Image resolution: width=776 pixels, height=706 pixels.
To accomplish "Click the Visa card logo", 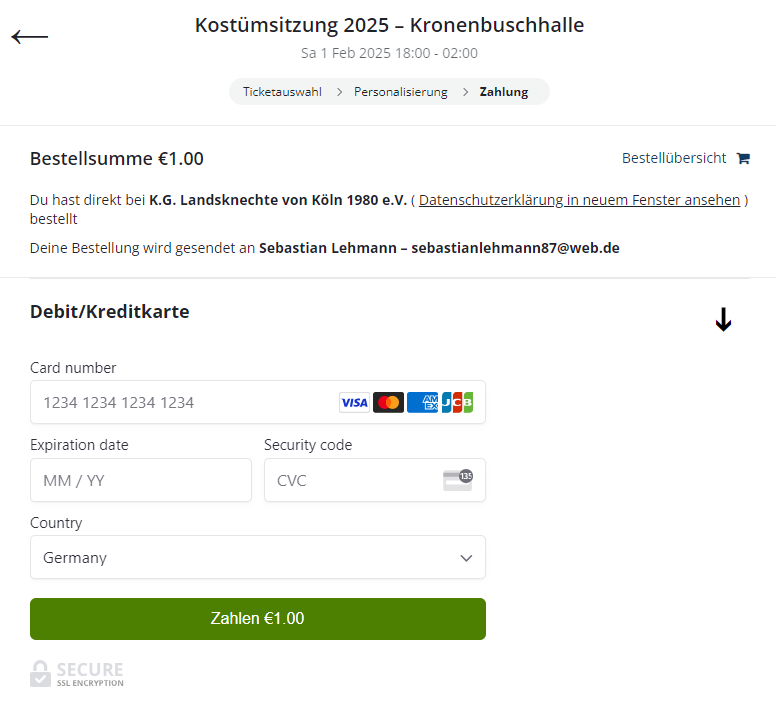I will pos(354,402).
